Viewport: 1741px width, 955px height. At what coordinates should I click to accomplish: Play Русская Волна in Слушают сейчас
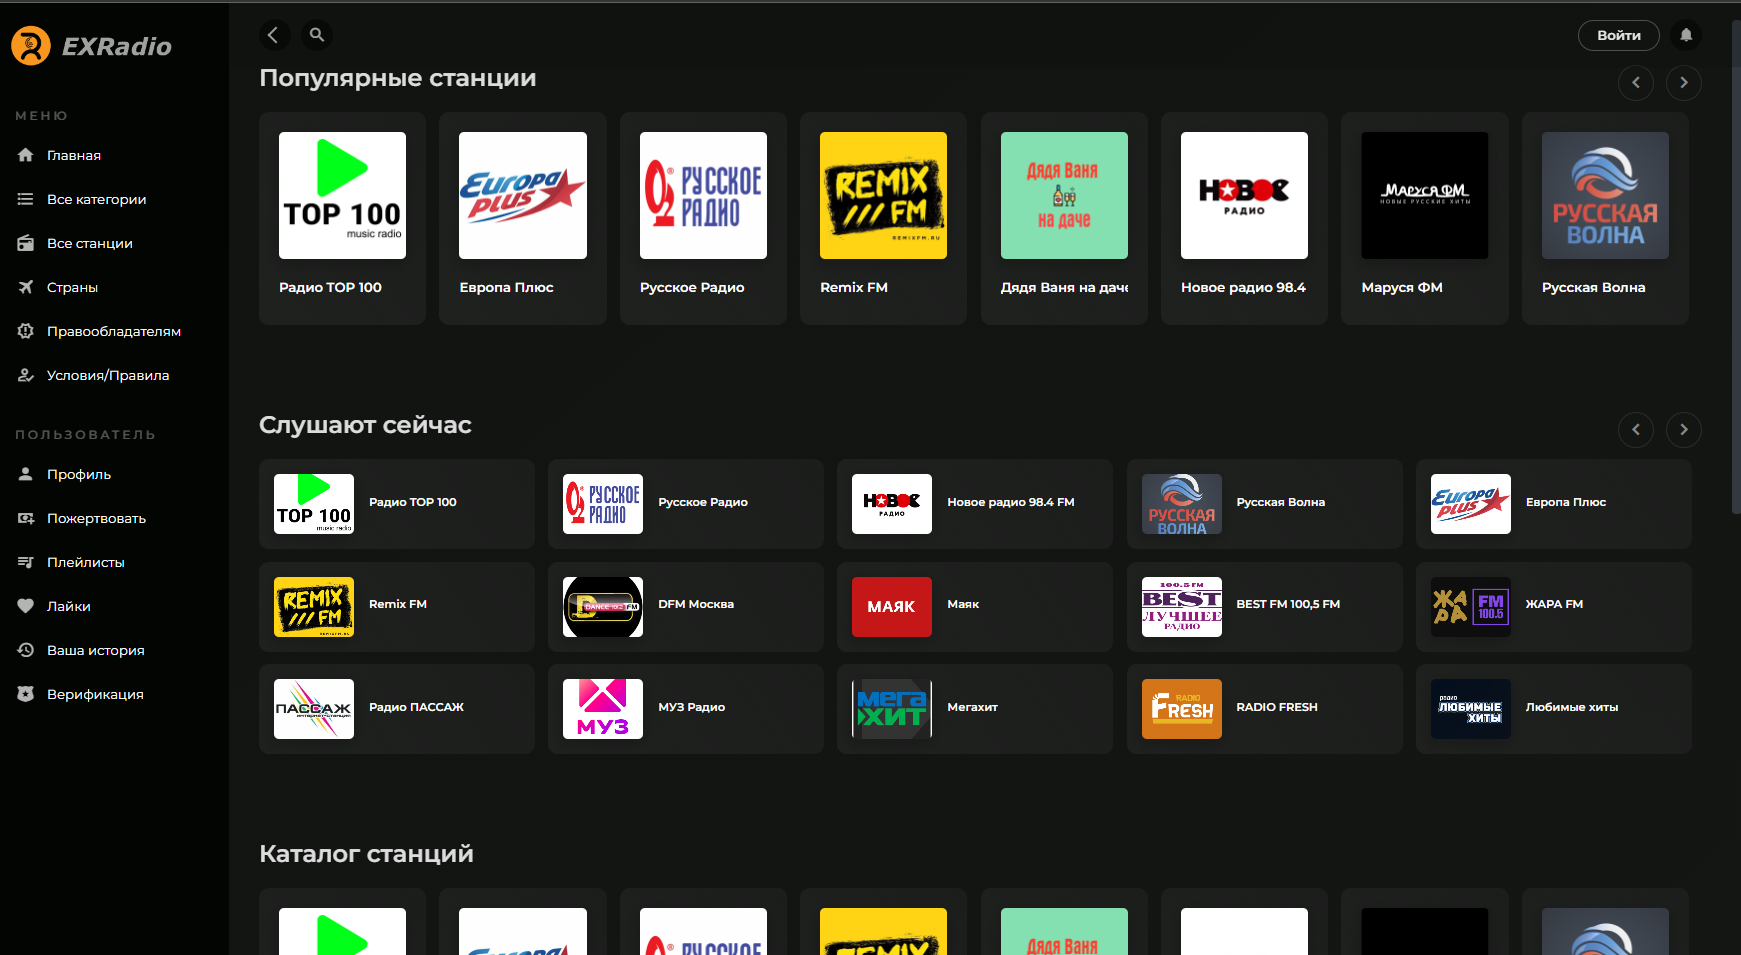(1265, 504)
